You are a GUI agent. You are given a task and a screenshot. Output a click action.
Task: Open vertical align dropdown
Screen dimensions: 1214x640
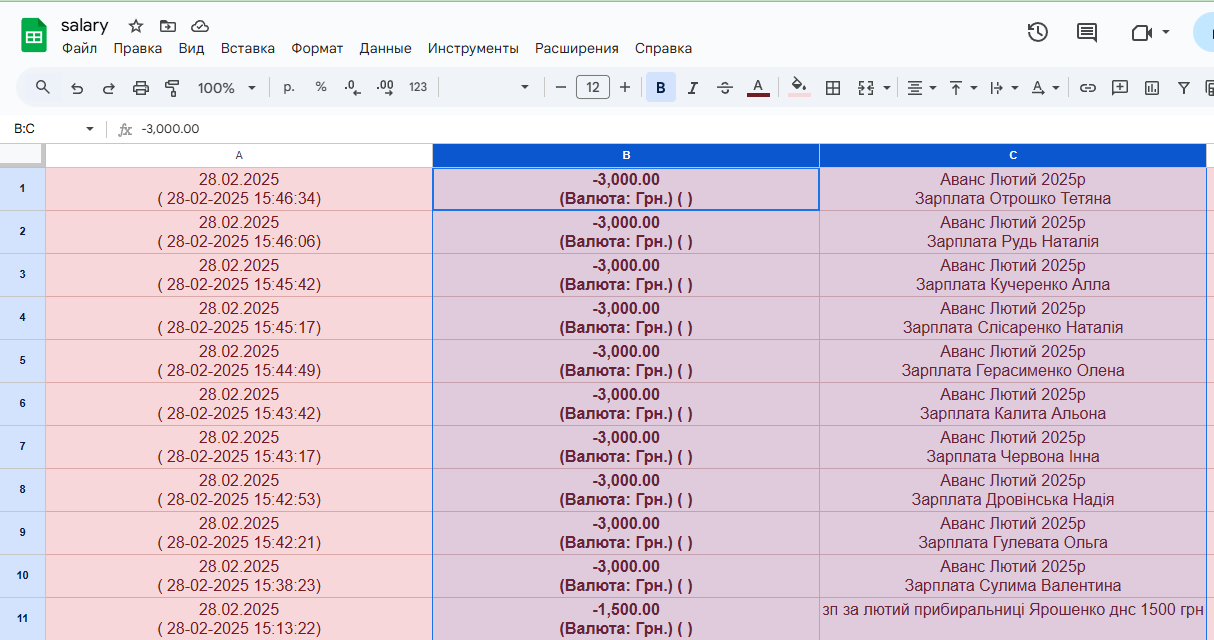coord(962,88)
